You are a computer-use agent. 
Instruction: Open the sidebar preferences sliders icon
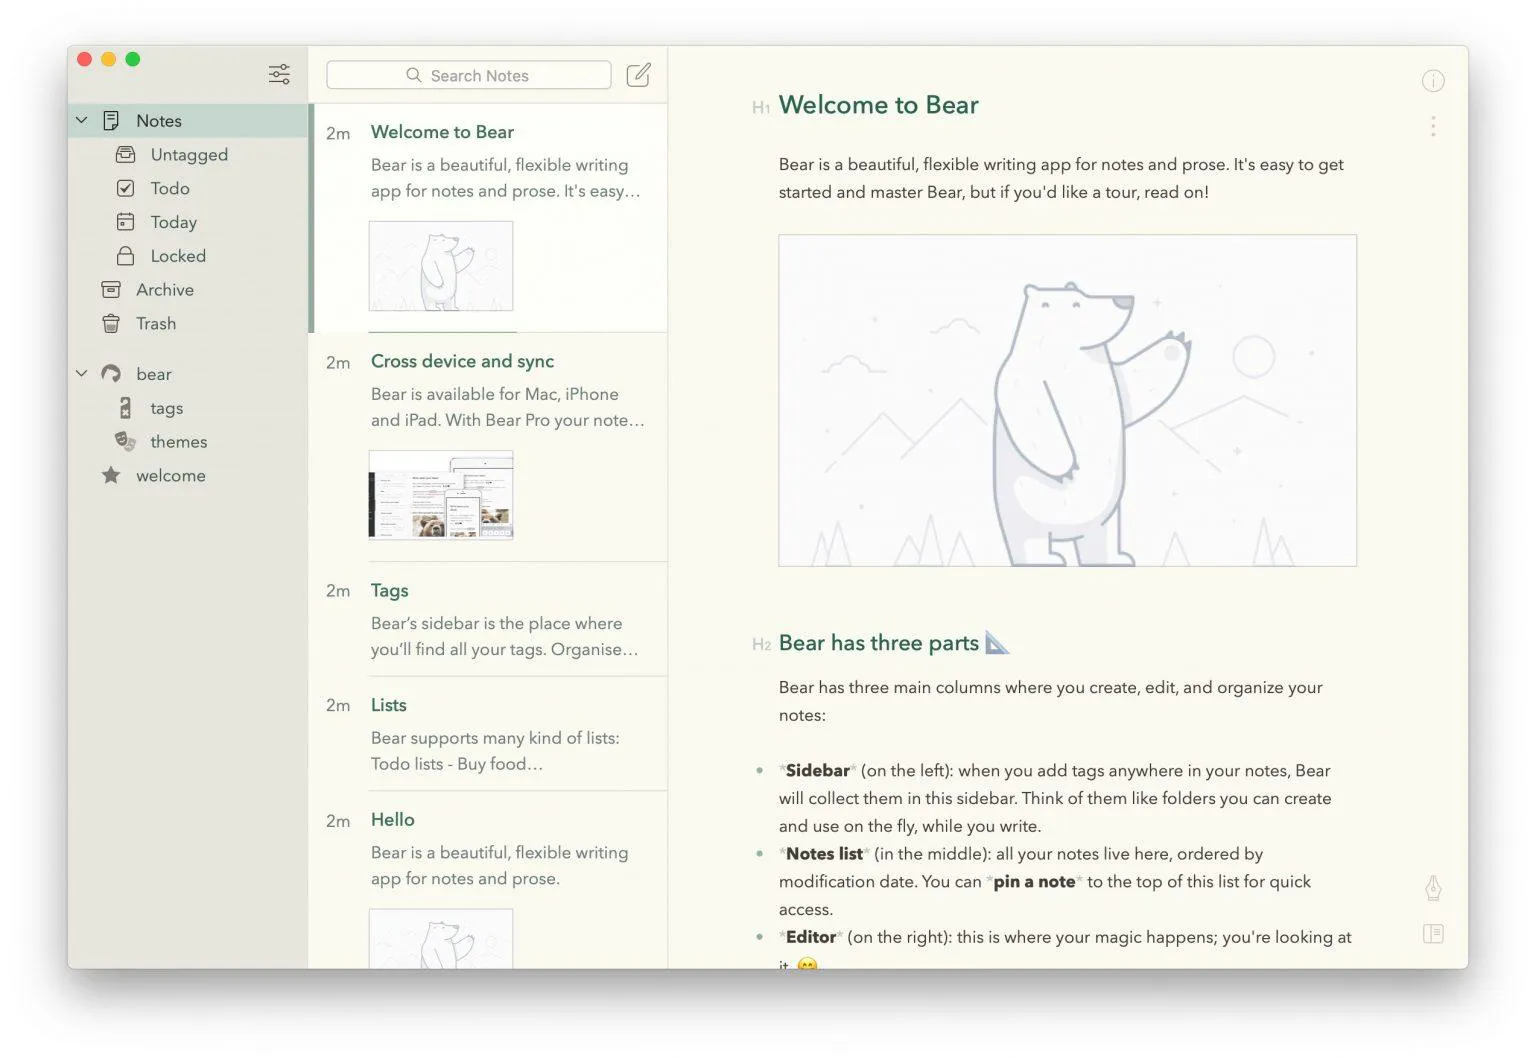[x=279, y=74]
